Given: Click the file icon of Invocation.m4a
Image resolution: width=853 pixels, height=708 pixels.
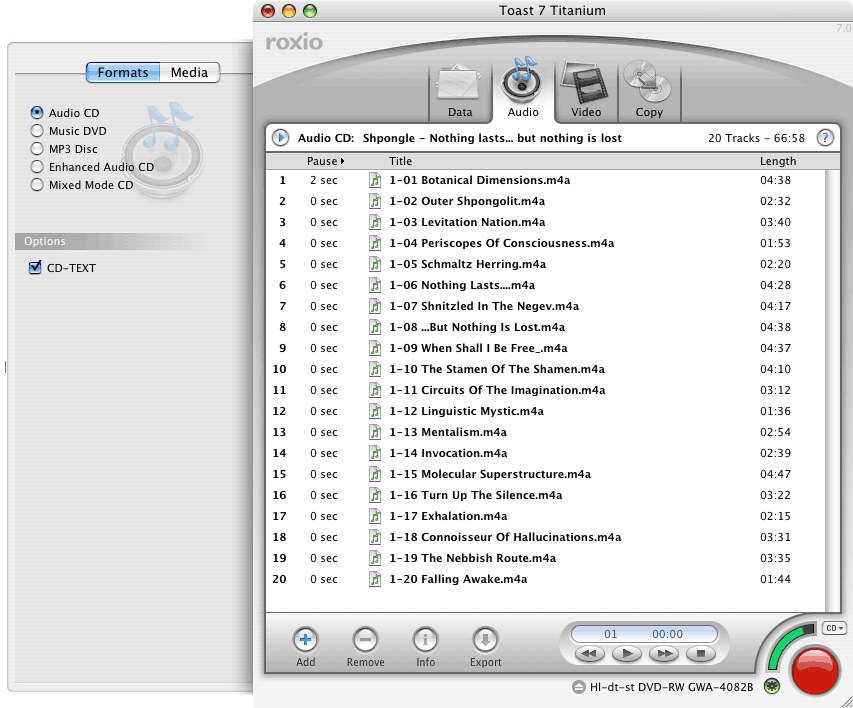Looking at the screenshot, I should pos(375,453).
